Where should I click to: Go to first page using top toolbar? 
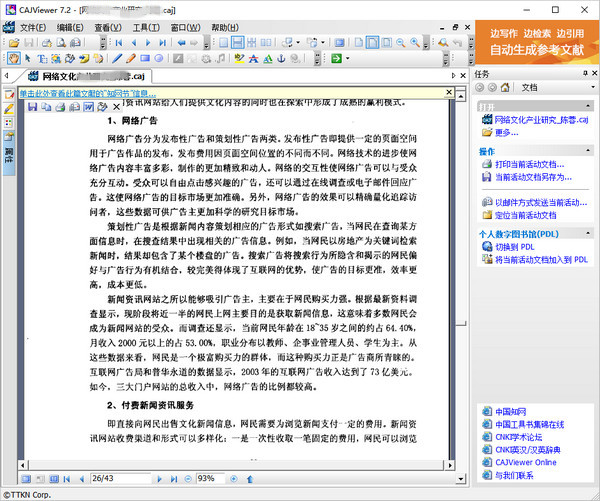119,42
